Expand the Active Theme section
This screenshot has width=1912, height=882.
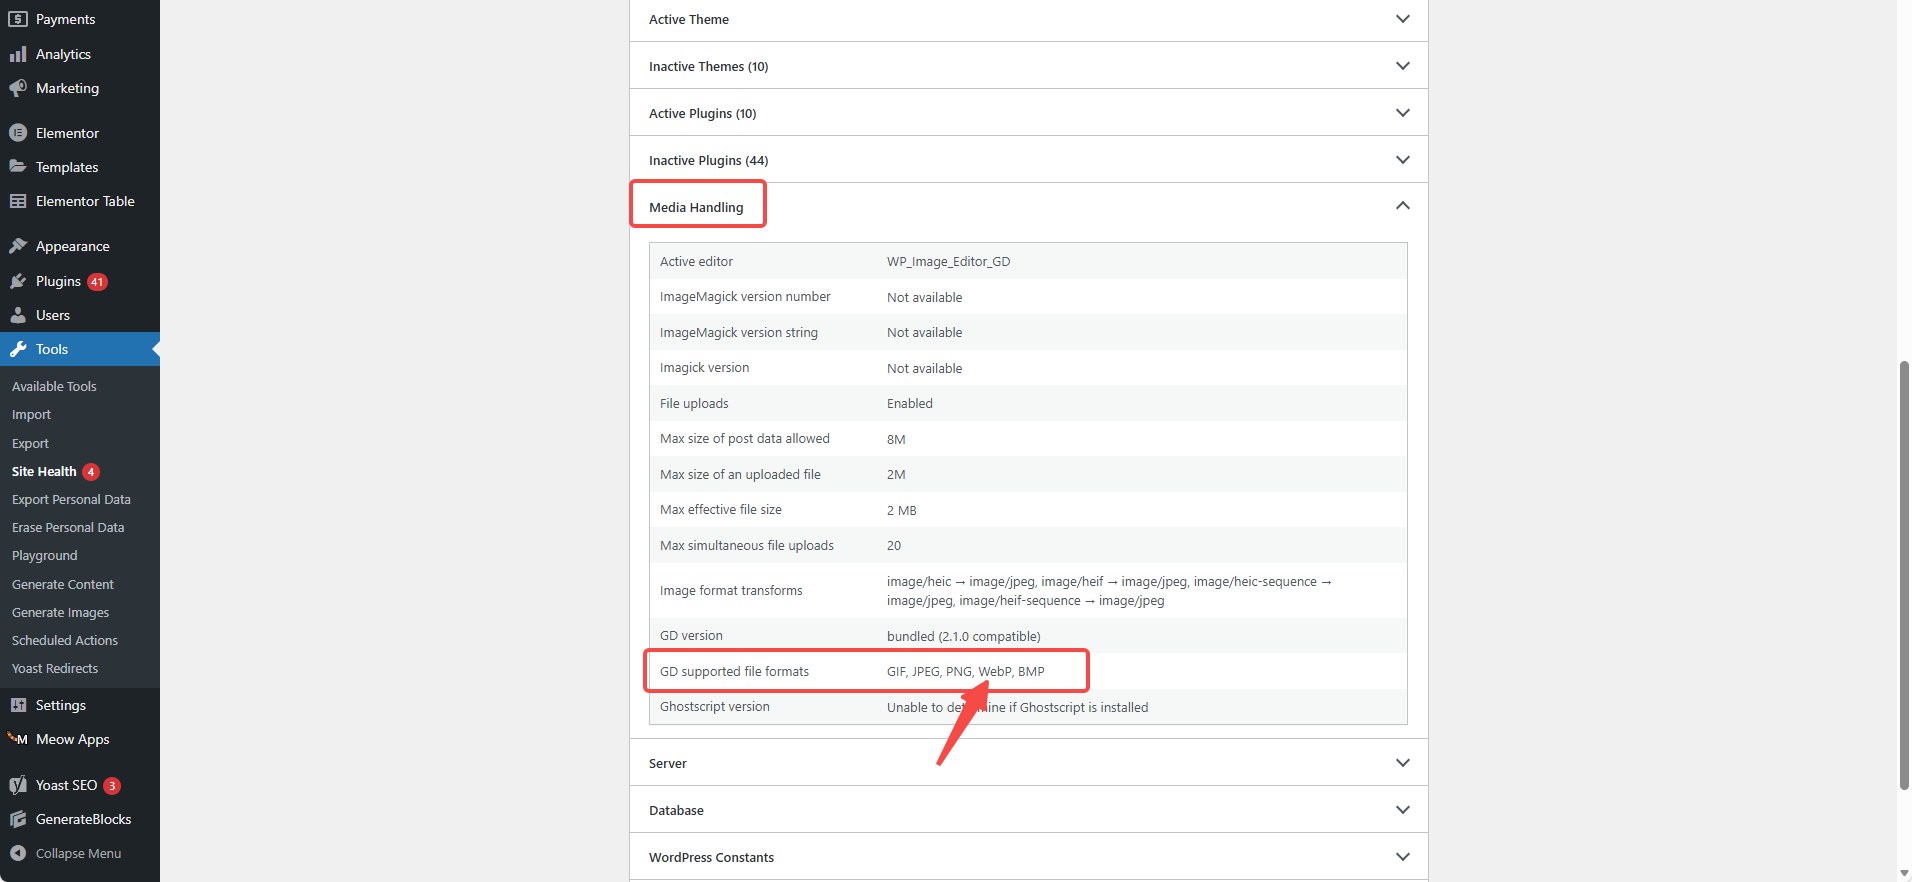(x=1402, y=19)
